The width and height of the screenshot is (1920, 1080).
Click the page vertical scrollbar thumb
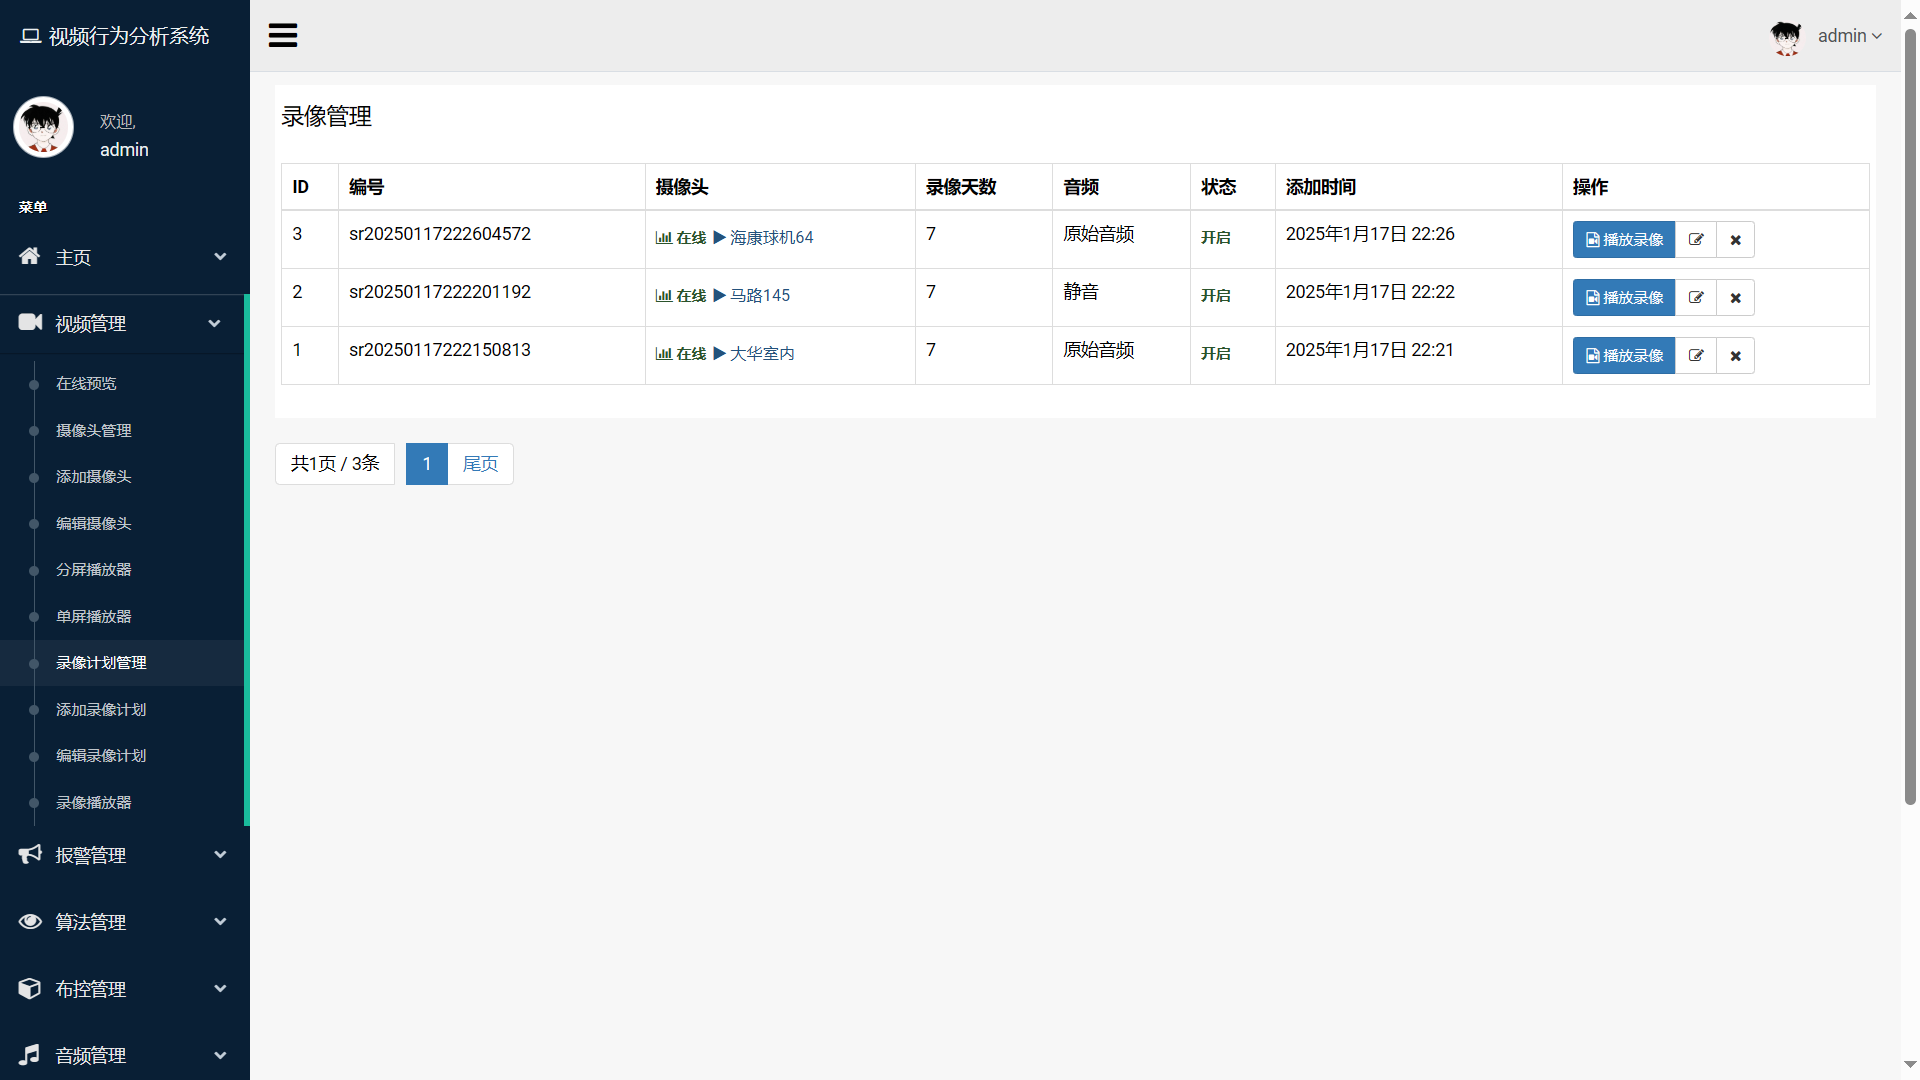coord(1910,417)
